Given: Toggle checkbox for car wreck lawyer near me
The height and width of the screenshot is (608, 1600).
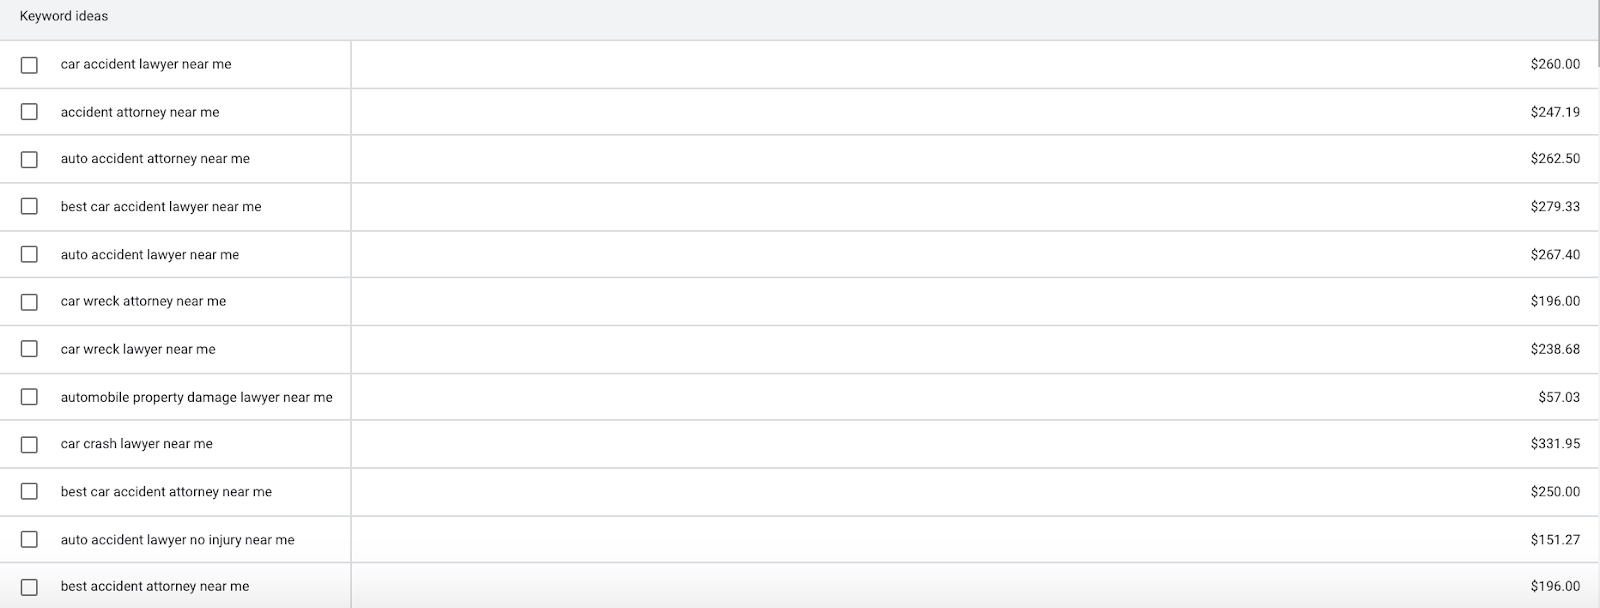Looking at the screenshot, I should tap(29, 349).
